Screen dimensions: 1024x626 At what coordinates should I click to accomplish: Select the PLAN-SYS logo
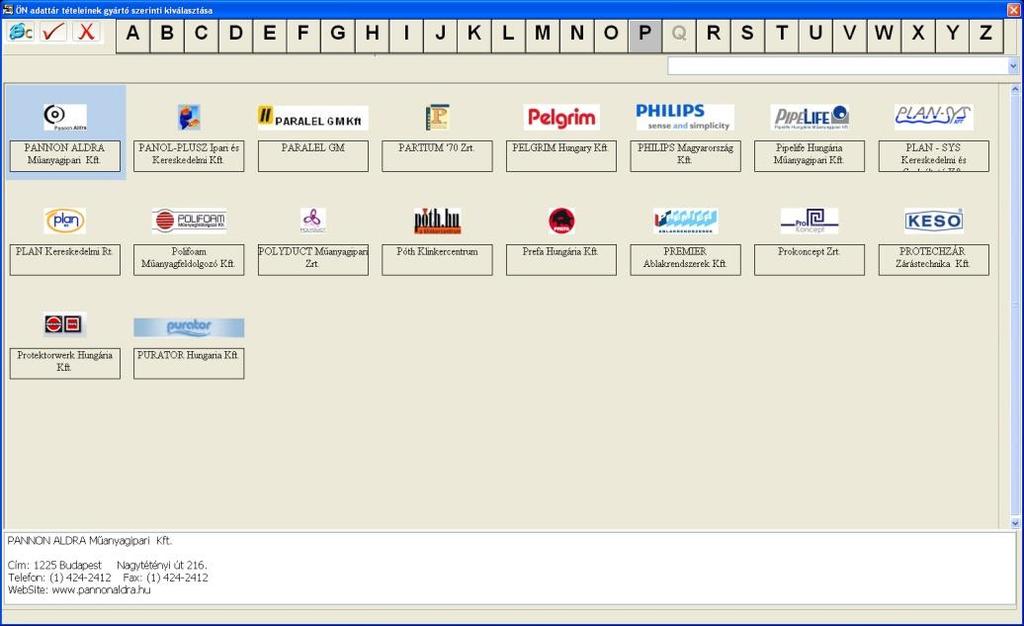tap(933, 117)
